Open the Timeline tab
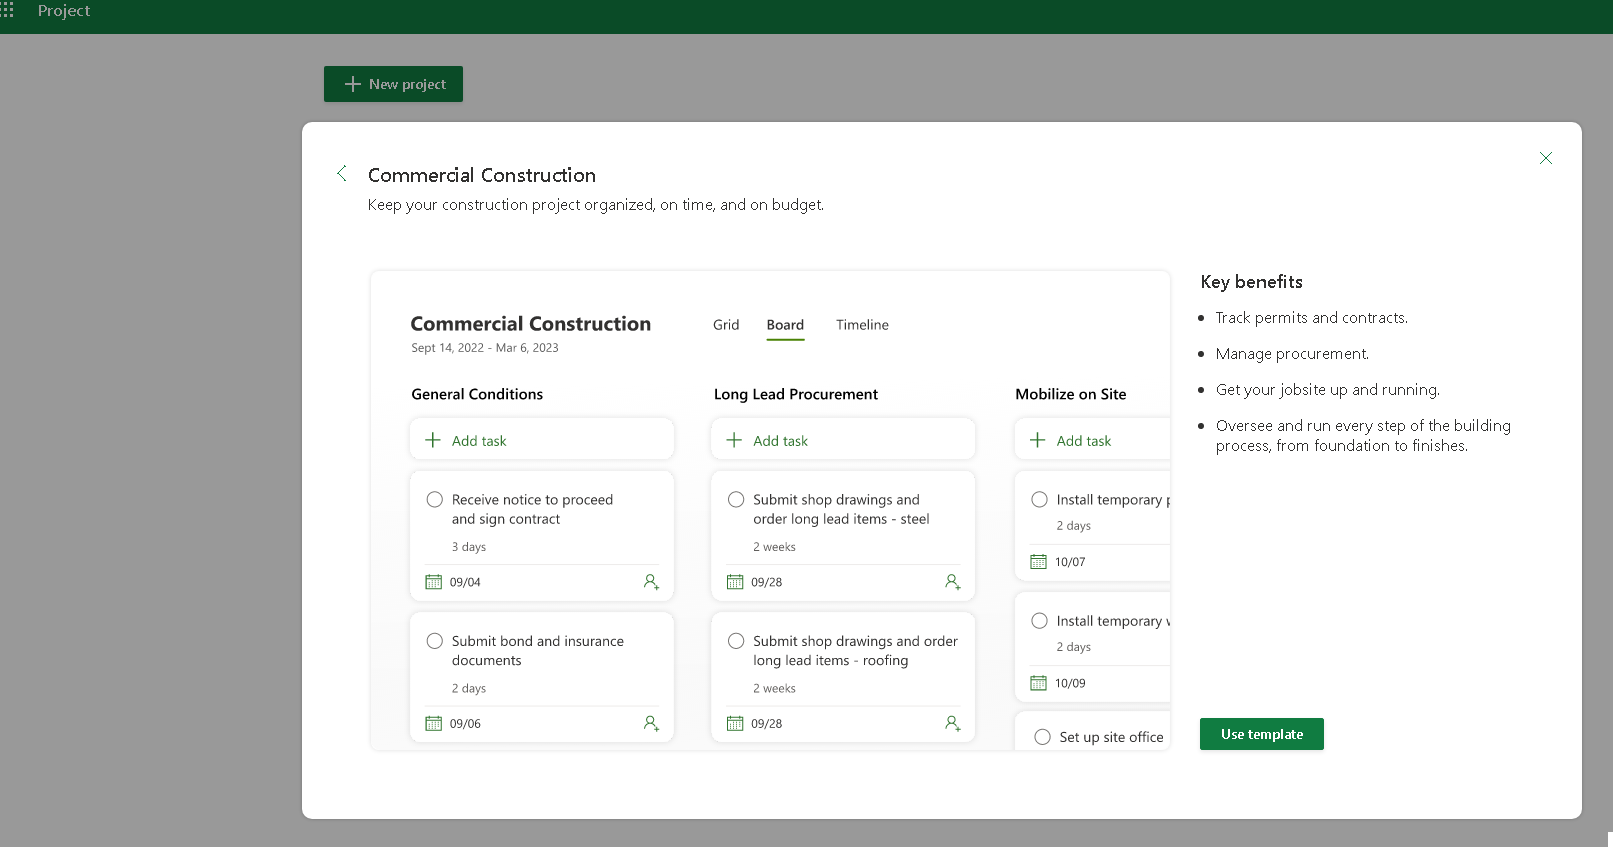Viewport: 1613px width, 848px height. [x=862, y=325]
